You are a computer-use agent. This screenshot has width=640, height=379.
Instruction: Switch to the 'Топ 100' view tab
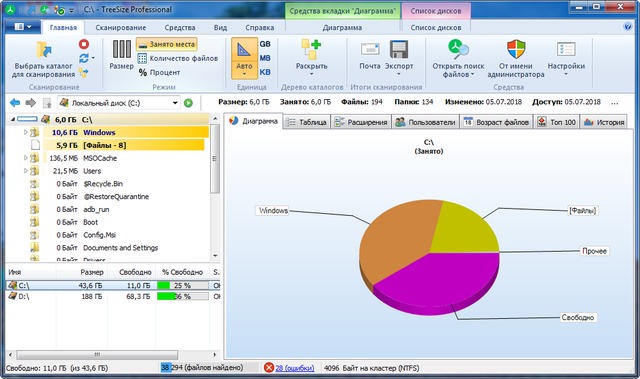pos(556,122)
